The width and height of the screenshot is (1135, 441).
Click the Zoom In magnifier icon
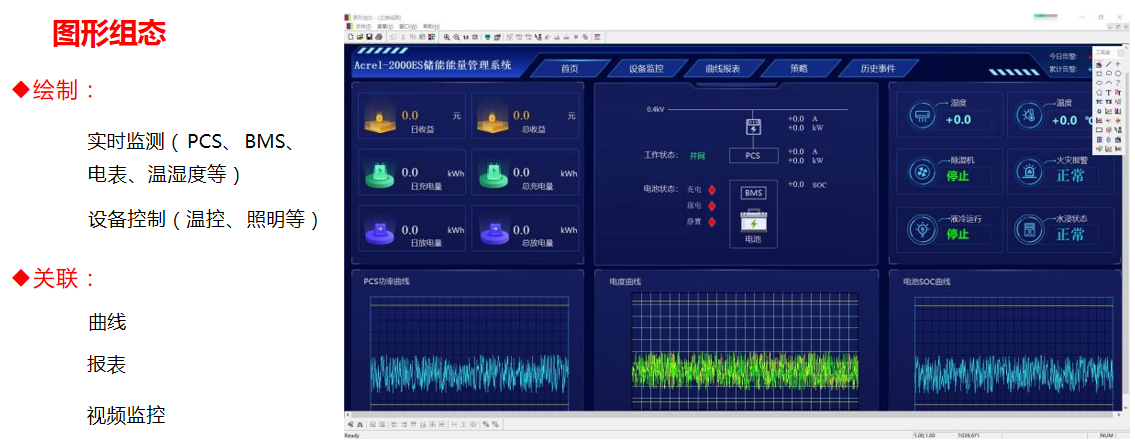coord(447,37)
